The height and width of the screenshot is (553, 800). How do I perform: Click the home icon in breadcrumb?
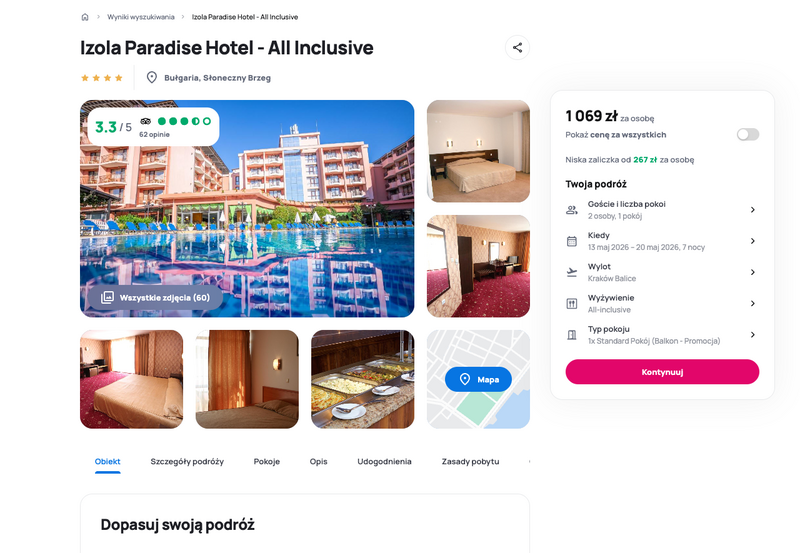tap(85, 17)
